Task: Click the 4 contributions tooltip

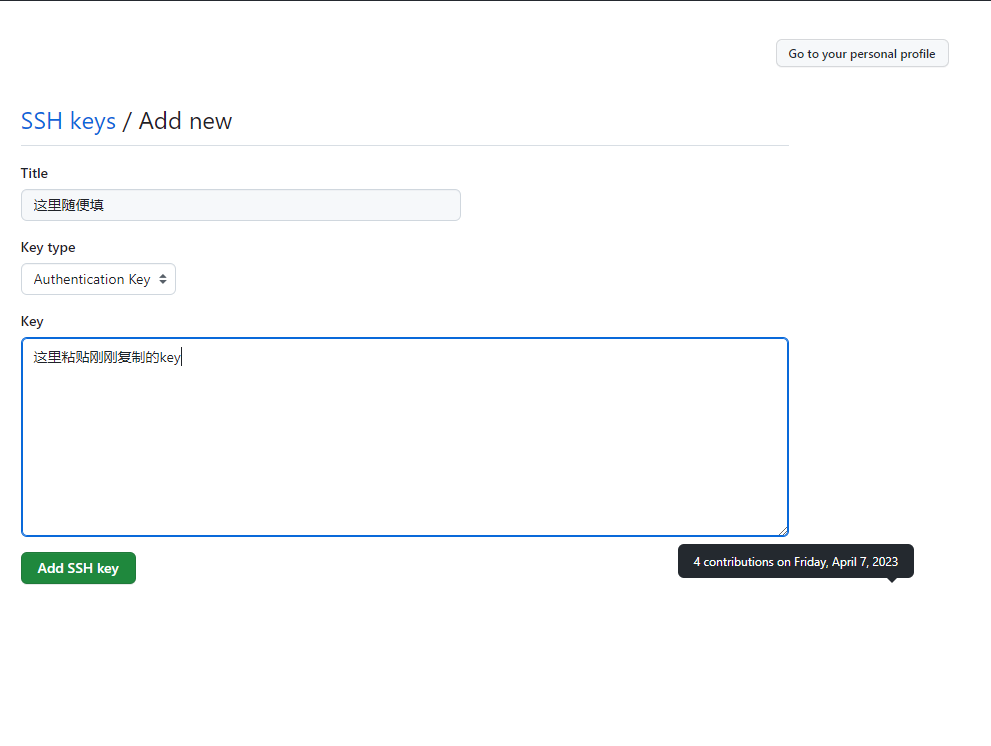Action: point(795,561)
